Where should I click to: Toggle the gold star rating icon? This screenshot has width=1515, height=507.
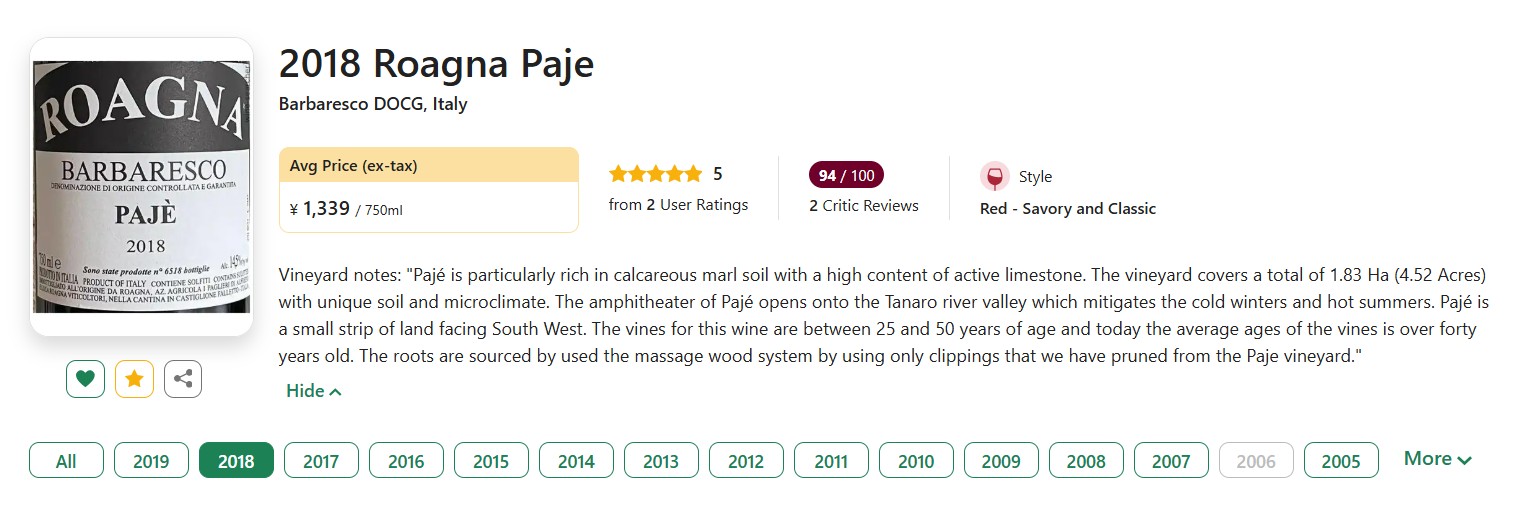[134, 379]
